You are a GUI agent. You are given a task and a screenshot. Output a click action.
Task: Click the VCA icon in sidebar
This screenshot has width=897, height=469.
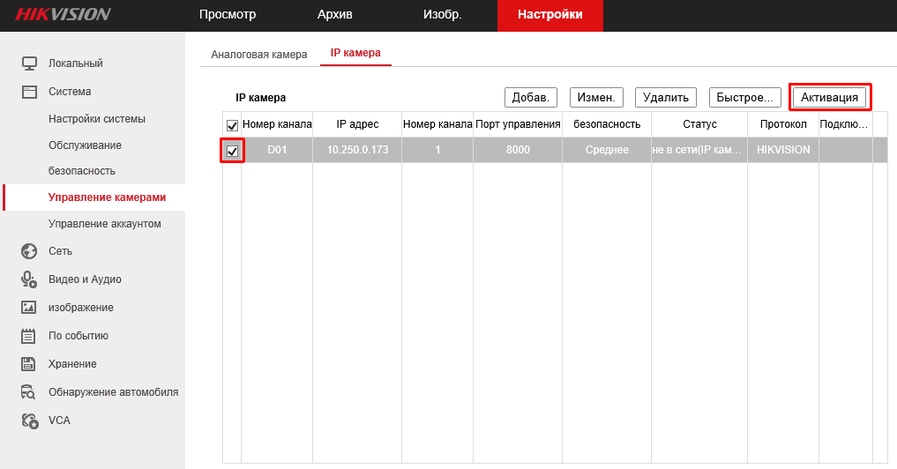click(x=30, y=420)
